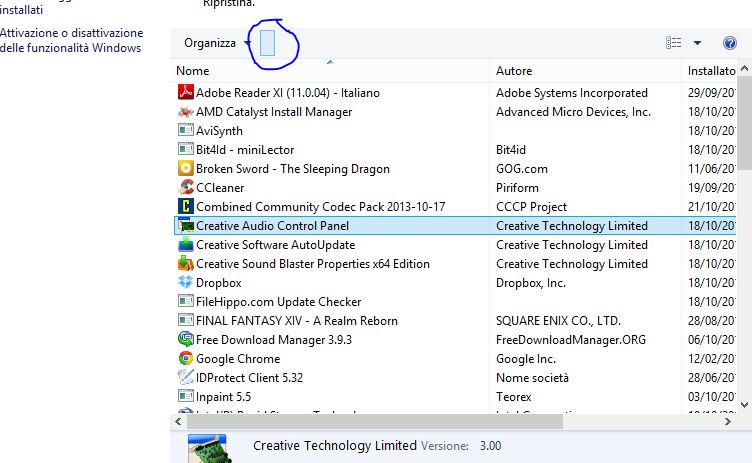Sort programs by the Autore column header

pos(585,71)
